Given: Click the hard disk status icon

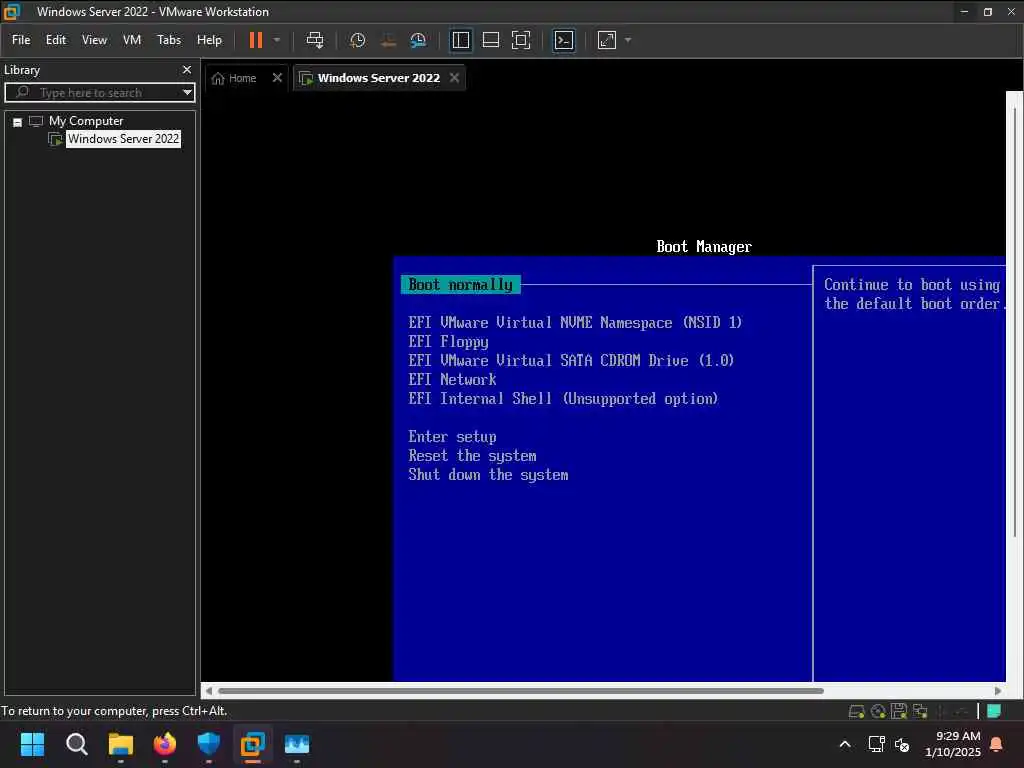Looking at the screenshot, I should tap(856, 711).
